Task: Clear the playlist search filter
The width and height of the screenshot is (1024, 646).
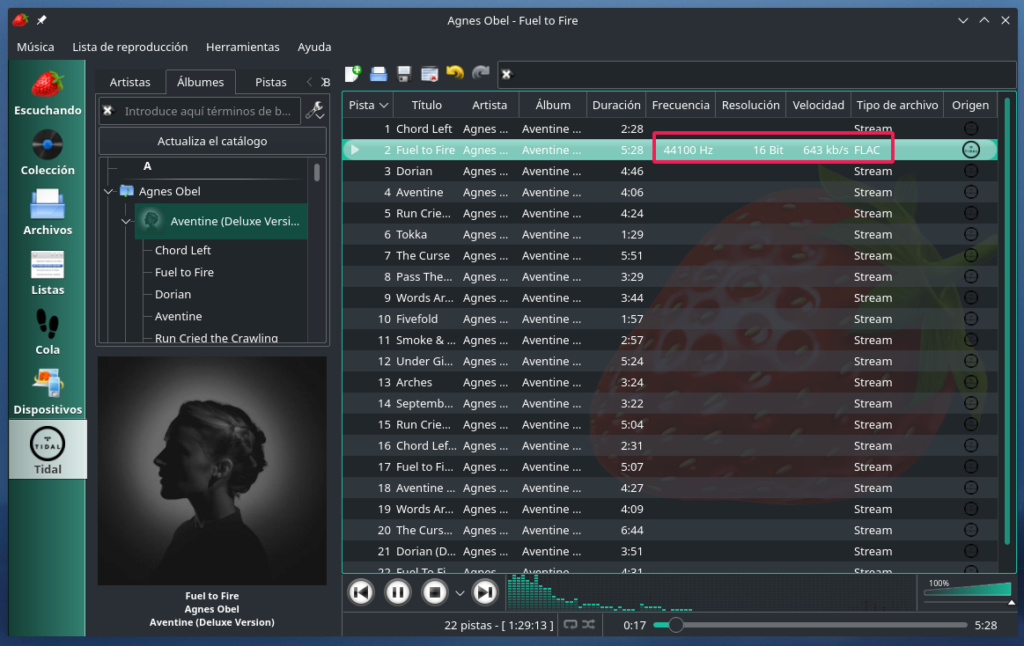Action: coord(506,74)
